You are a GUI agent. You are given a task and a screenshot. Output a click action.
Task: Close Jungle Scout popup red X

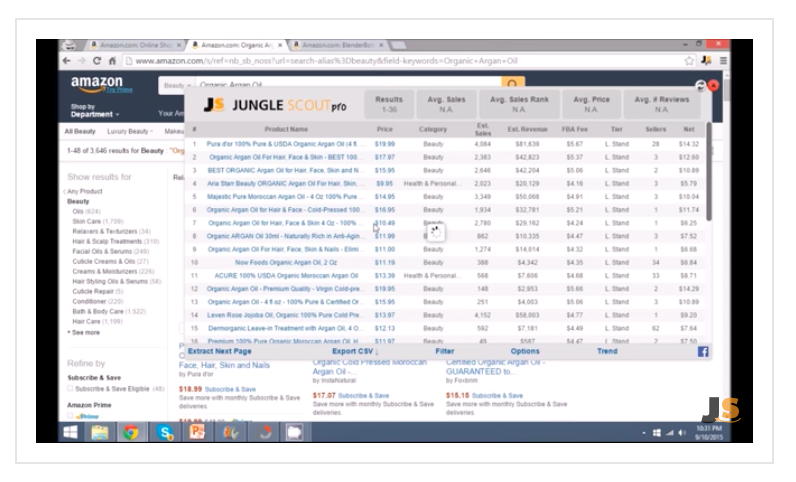tap(713, 85)
